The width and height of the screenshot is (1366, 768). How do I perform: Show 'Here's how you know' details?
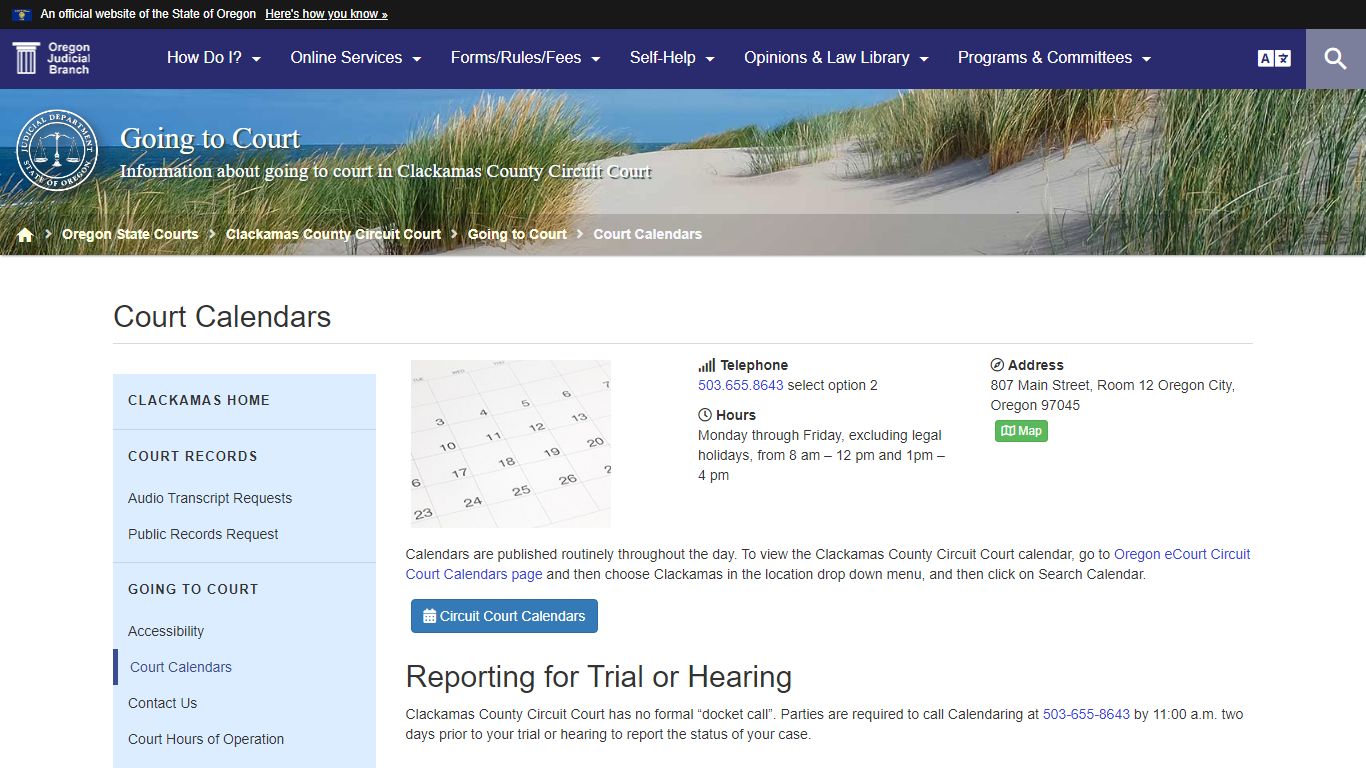coord(326,14)
